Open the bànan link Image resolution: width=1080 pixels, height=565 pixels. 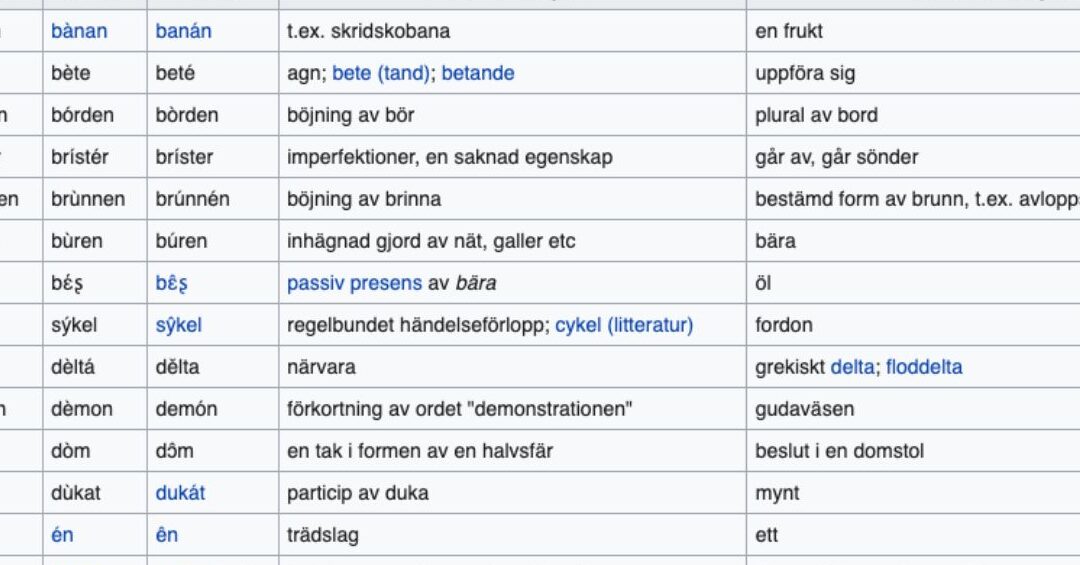79,31
